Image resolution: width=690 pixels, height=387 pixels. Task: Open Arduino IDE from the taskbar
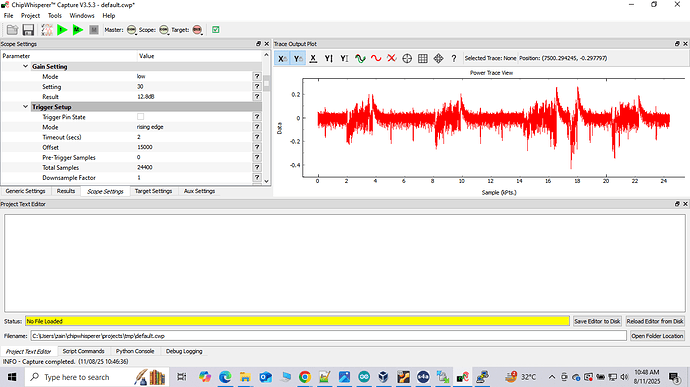(364, 377)
